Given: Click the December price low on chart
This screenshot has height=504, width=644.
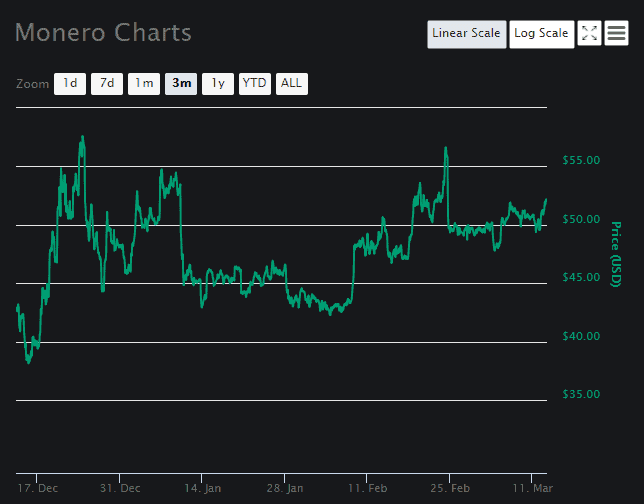Looking at the screenshot, I should tap(28, 362).
